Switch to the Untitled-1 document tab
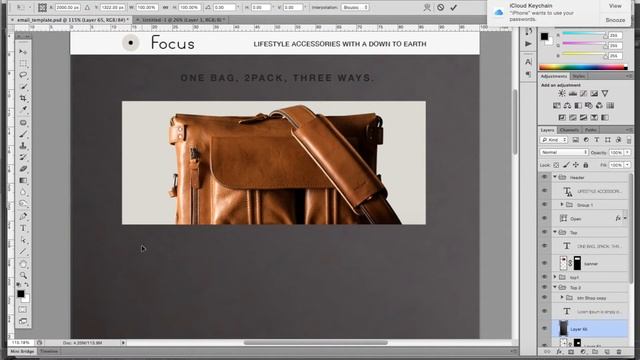Viewport: 640px width, 360px height. [182, 19]
